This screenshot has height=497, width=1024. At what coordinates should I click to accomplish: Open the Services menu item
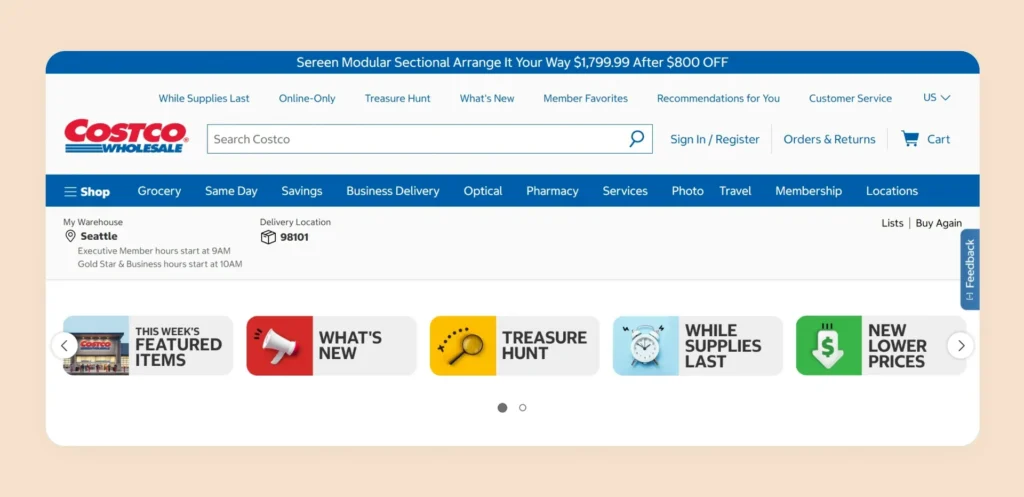point(625,191)
